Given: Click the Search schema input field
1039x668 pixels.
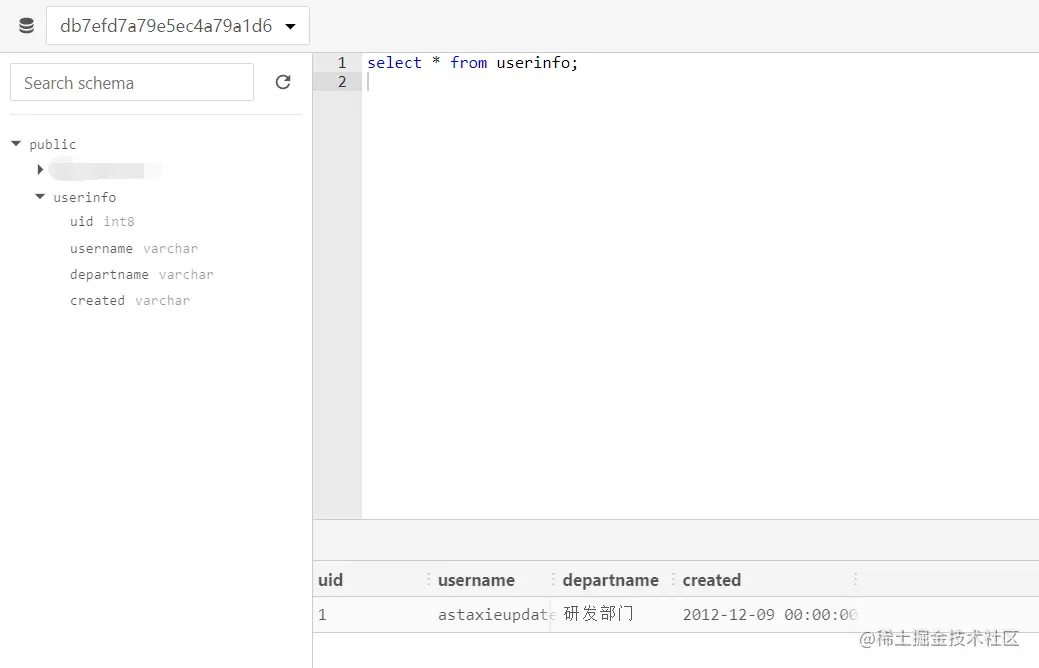Looking at the screenshot, I should point(132,82).
